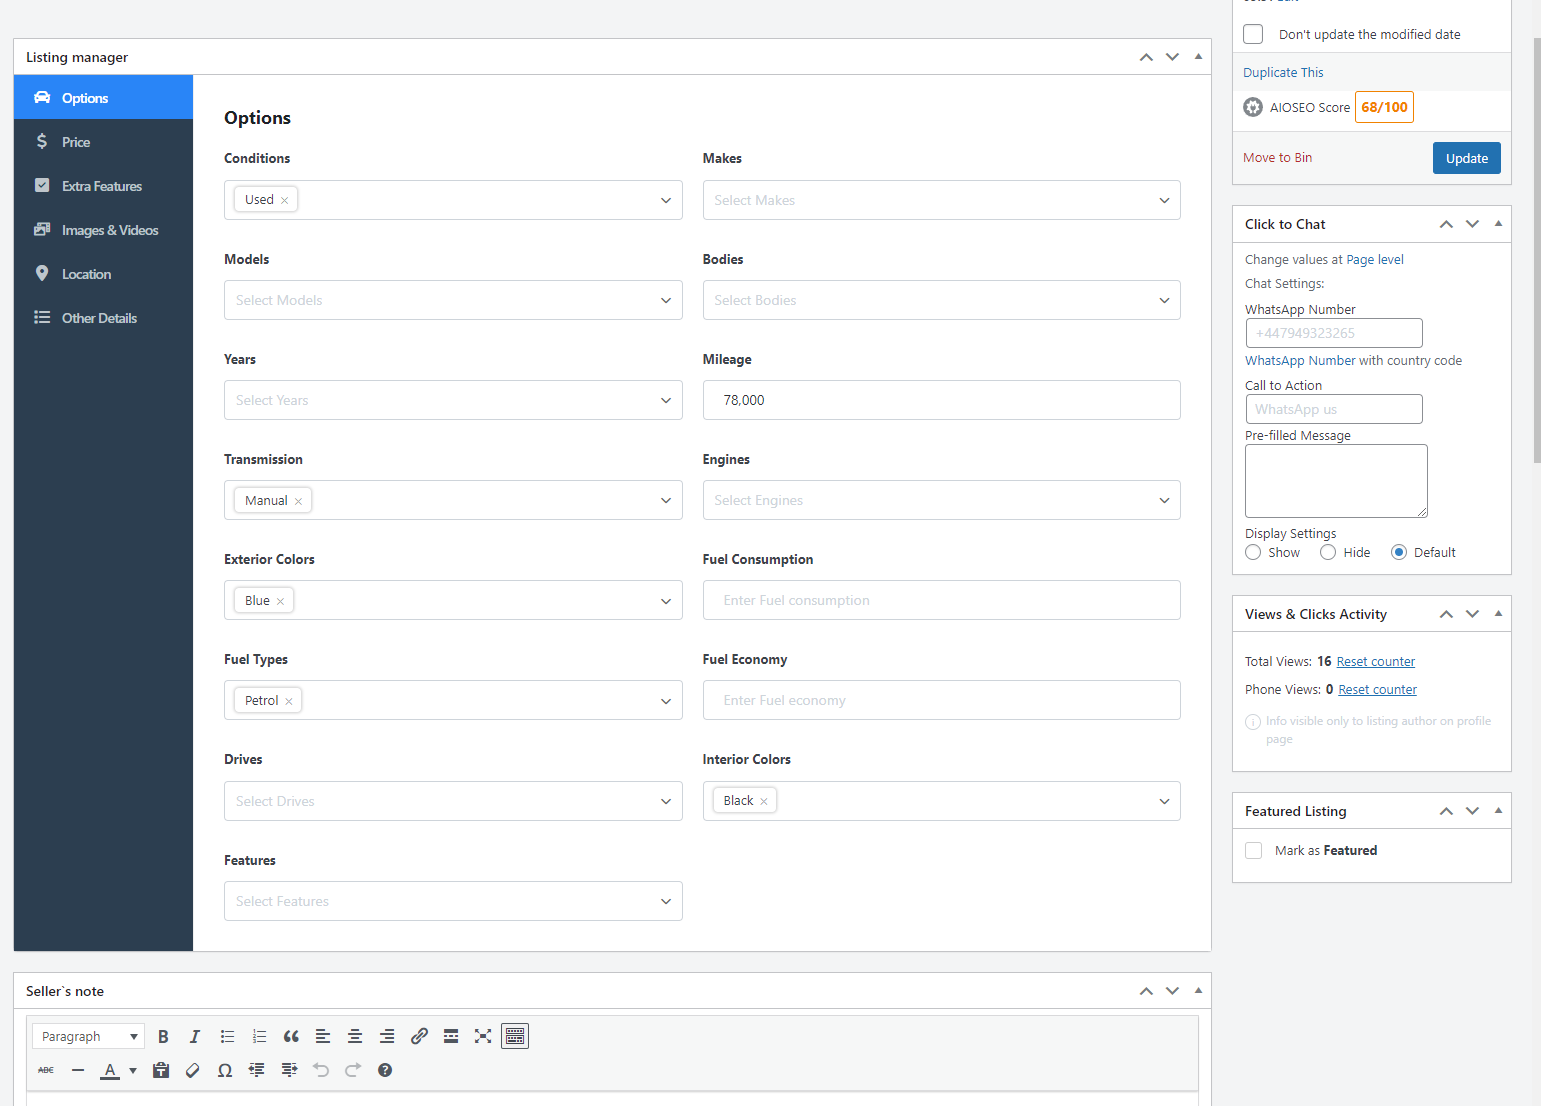The width and height of the screenshot is (1541, 1106).
Task: Collapse the Click to Chat panel
Action: click(1498, 224)
